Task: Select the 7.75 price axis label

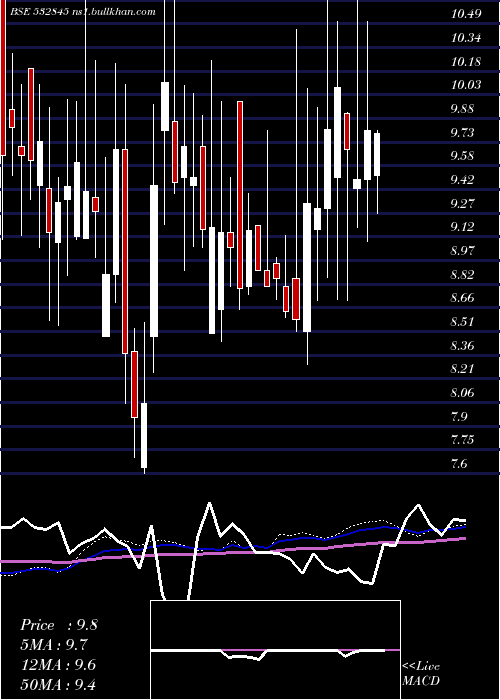Action: pos(463,440)
